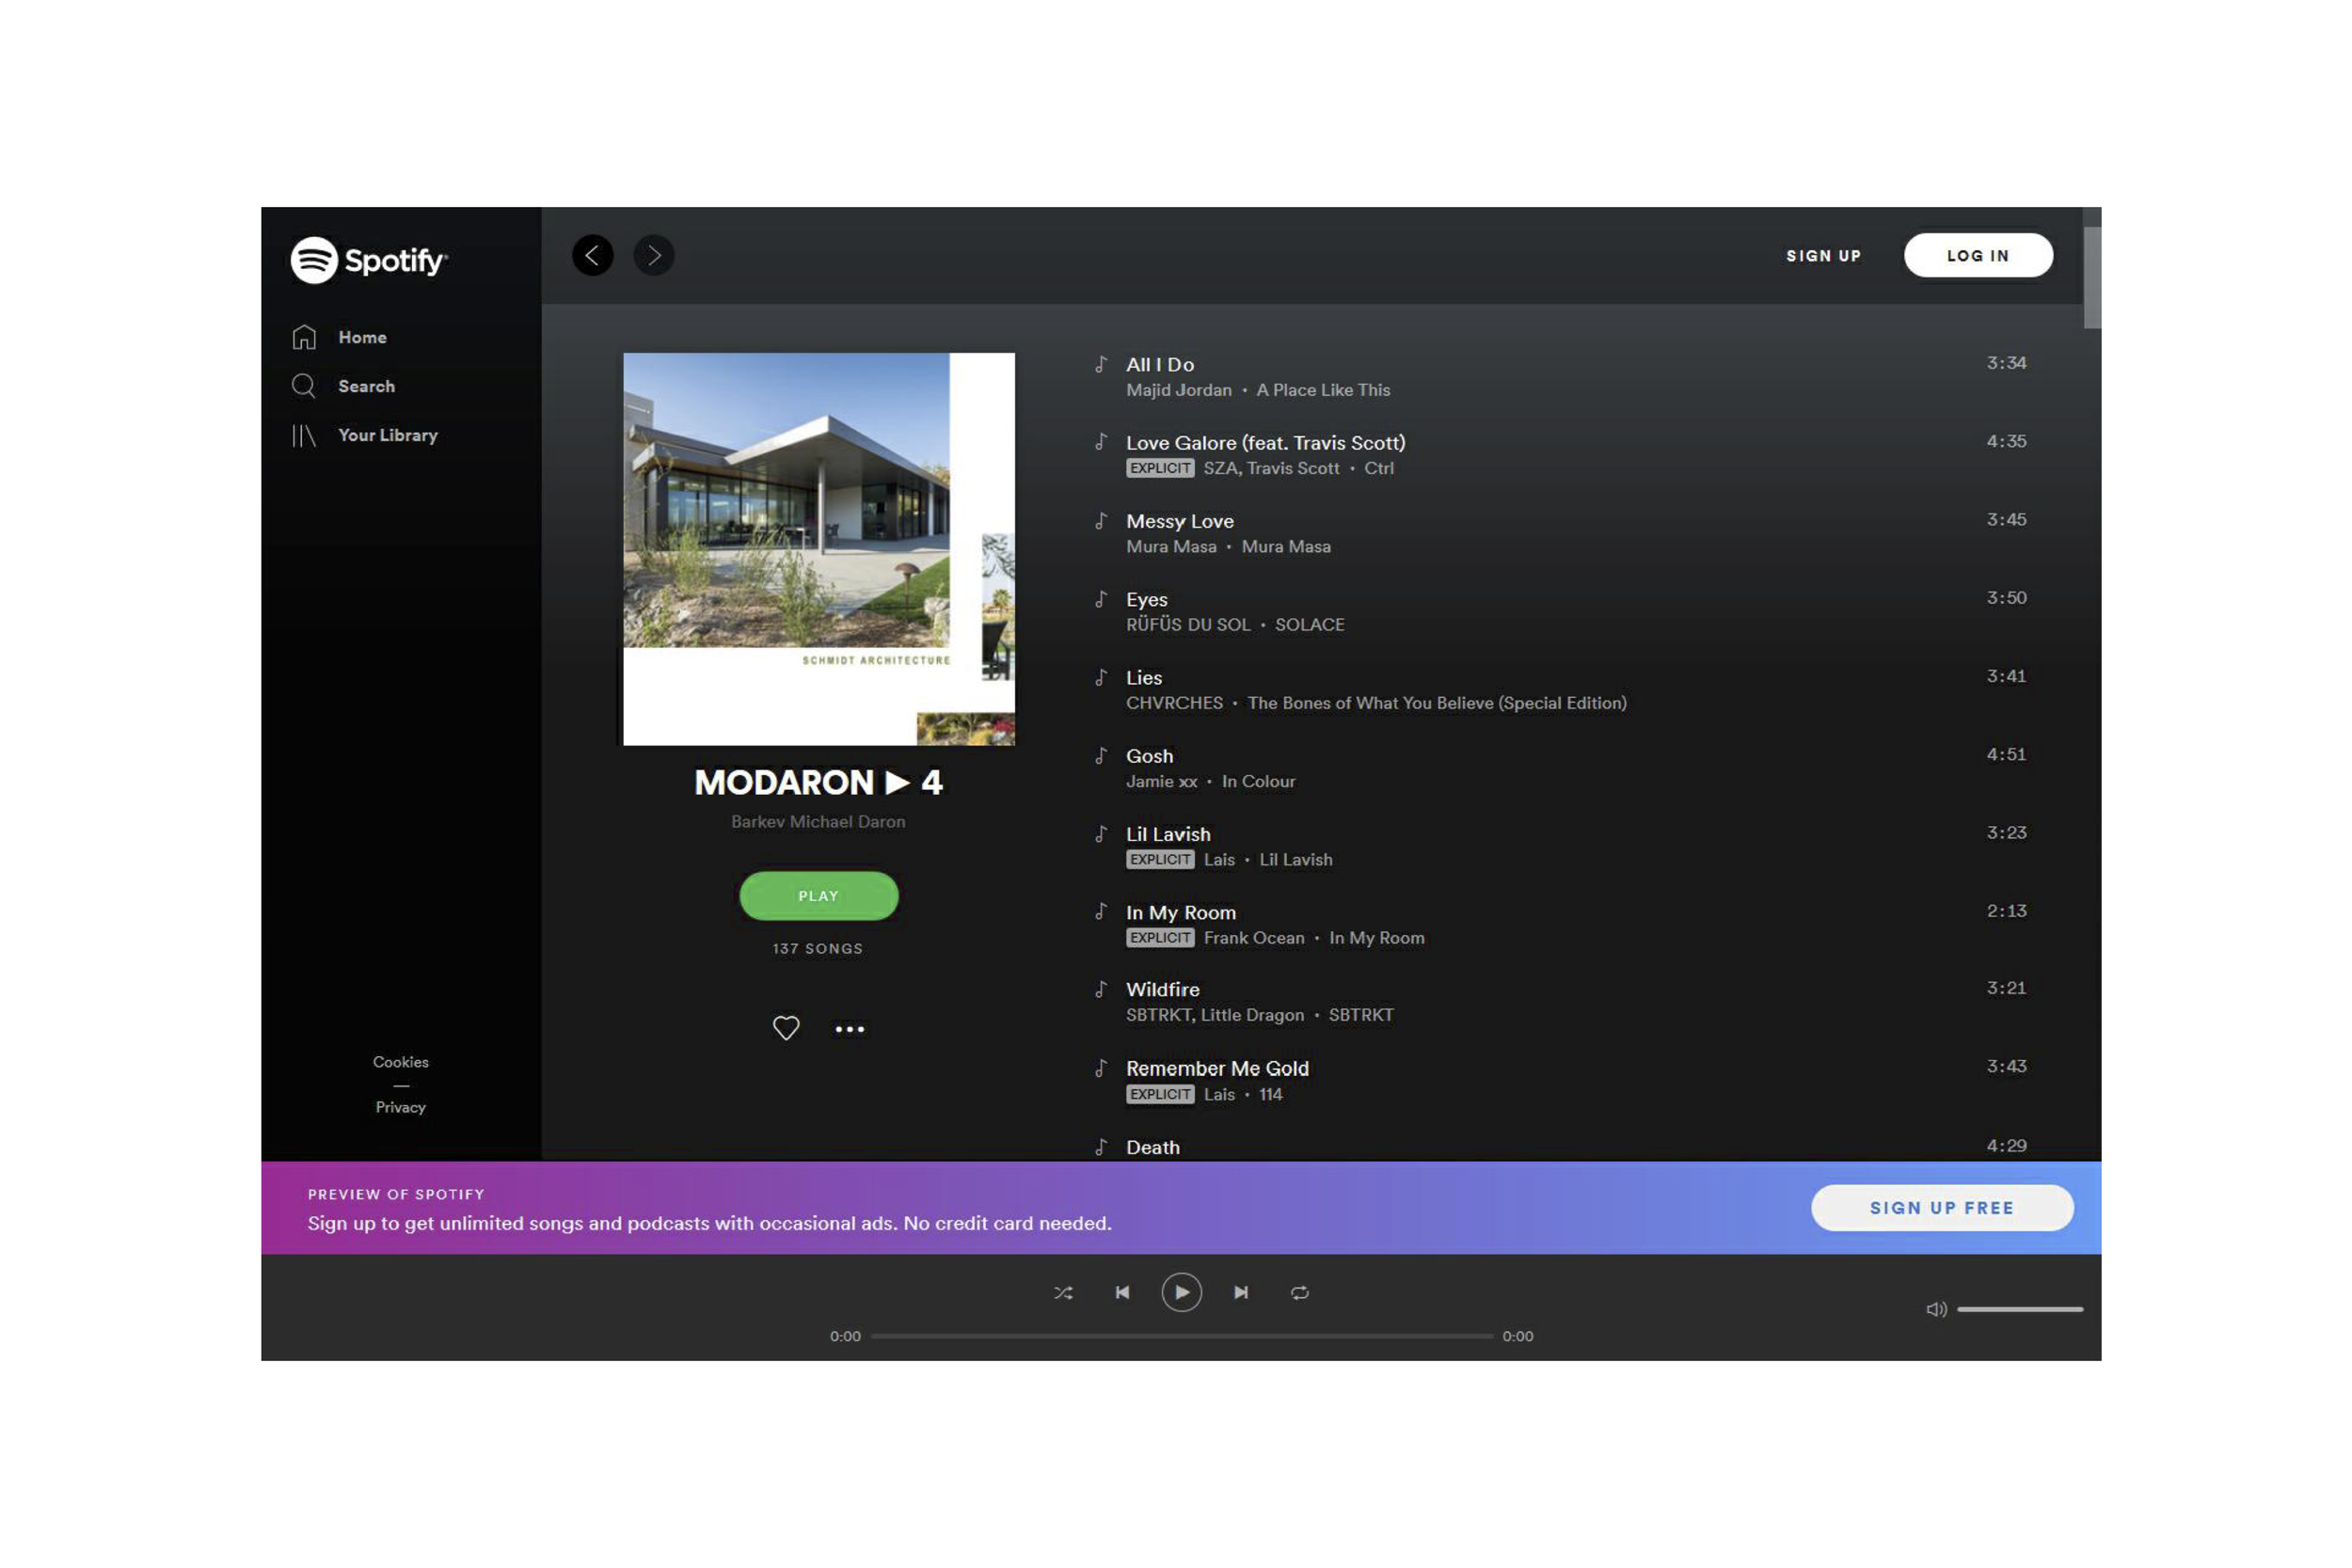Like playlist with heart icon
Image resolution: width=2352 pixels, height=1568 pixels.
tap(786, 1028)
